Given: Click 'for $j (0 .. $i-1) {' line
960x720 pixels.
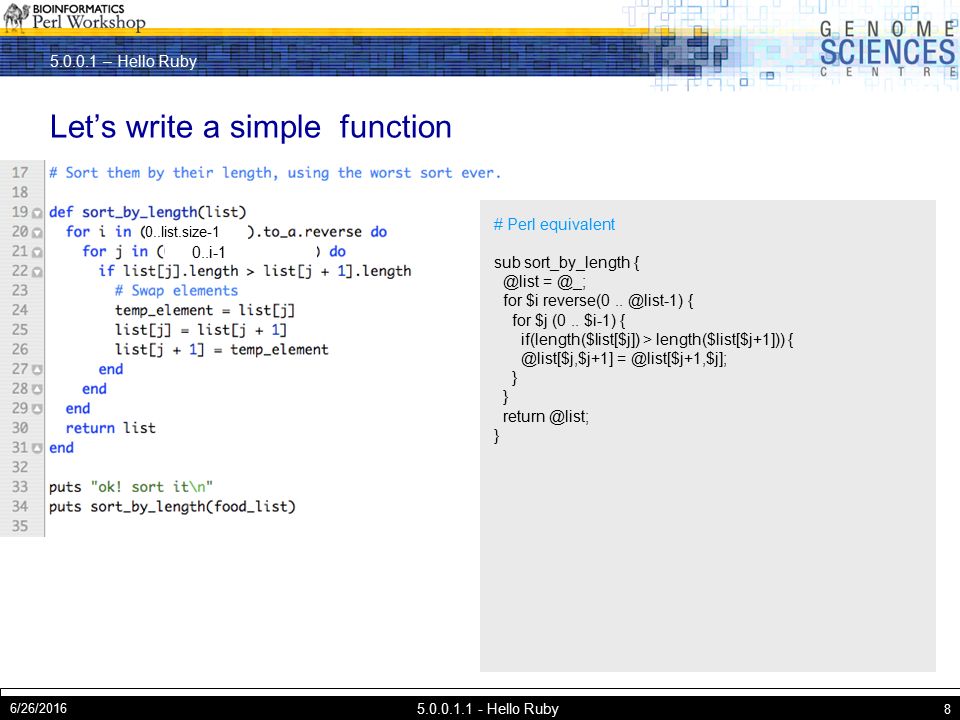Looking at the screenshot, I should click(x=569, y=320).
